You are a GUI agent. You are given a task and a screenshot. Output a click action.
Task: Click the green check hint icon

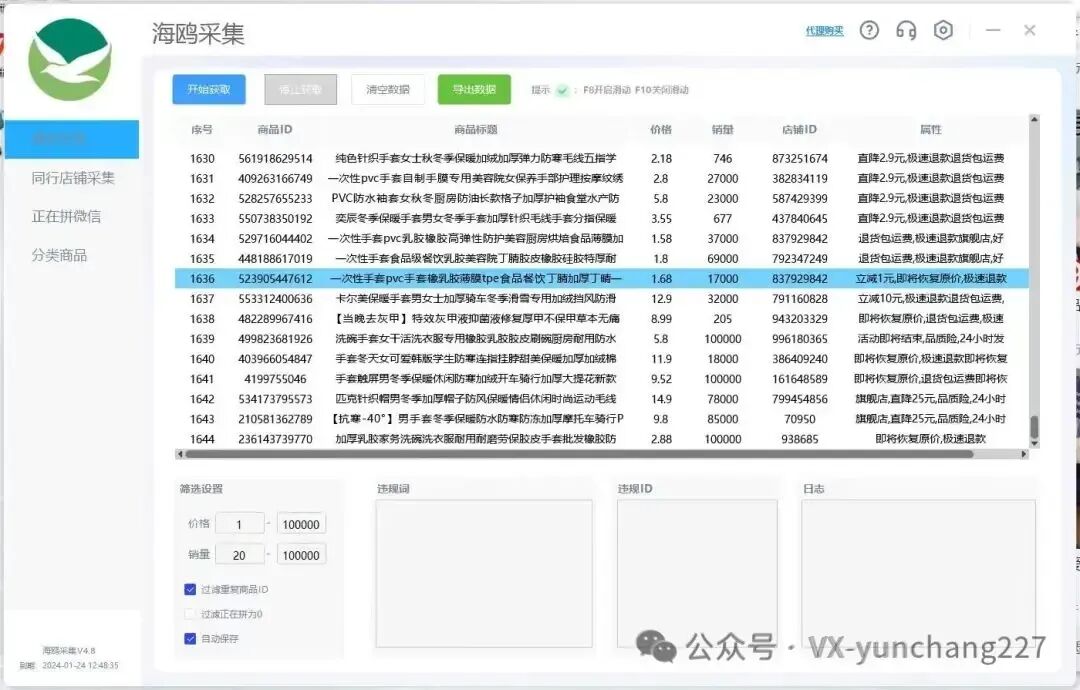563,90
